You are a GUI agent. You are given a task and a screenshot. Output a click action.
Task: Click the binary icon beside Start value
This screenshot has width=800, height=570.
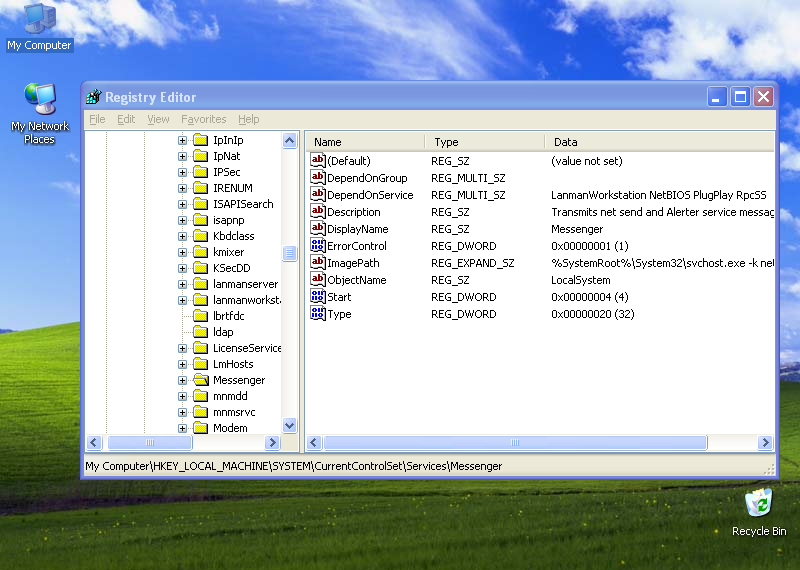317,296
